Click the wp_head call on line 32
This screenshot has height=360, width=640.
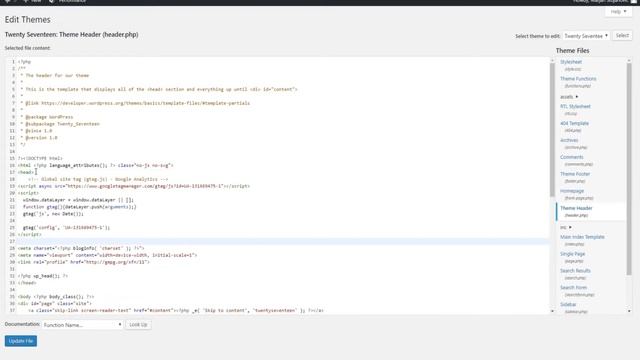point(43,276)
